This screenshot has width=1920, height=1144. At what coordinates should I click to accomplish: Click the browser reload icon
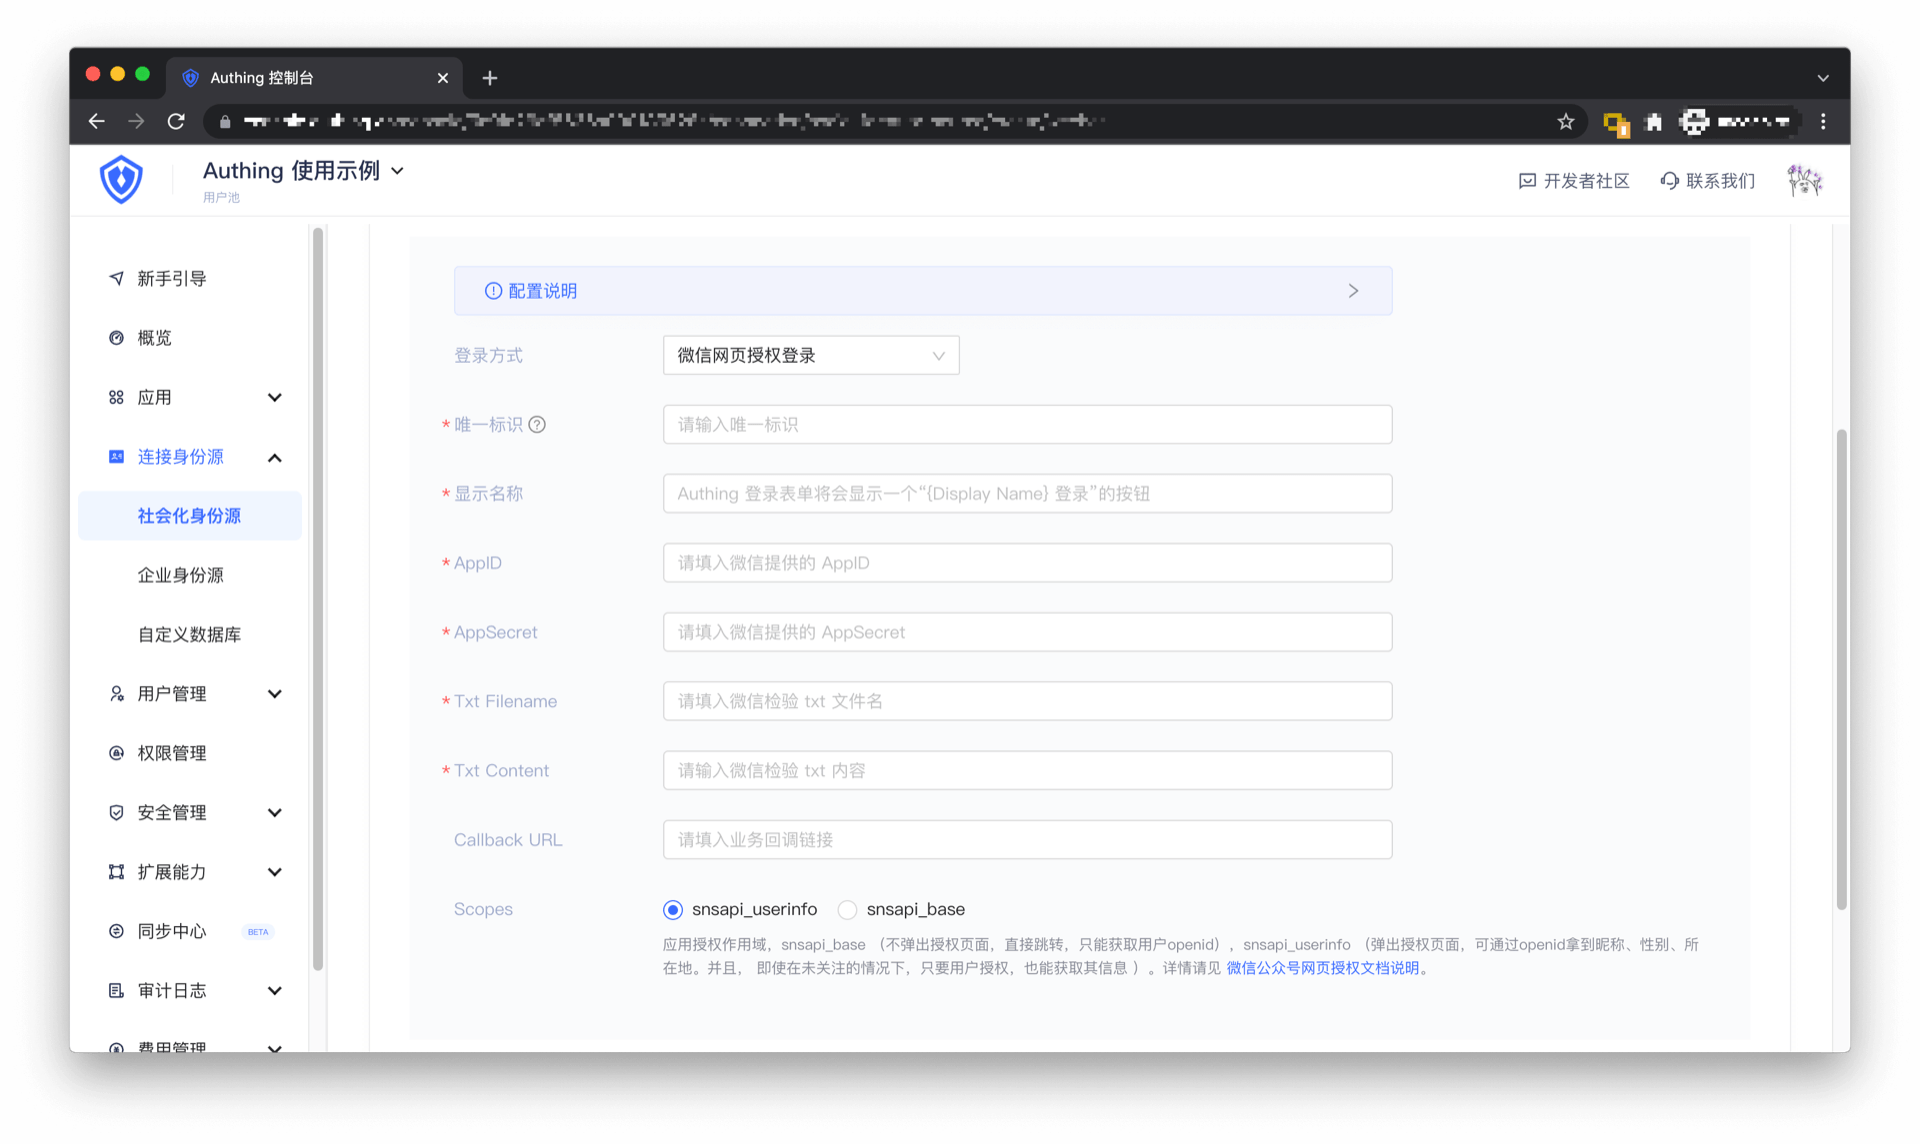(x=176, y=121)
